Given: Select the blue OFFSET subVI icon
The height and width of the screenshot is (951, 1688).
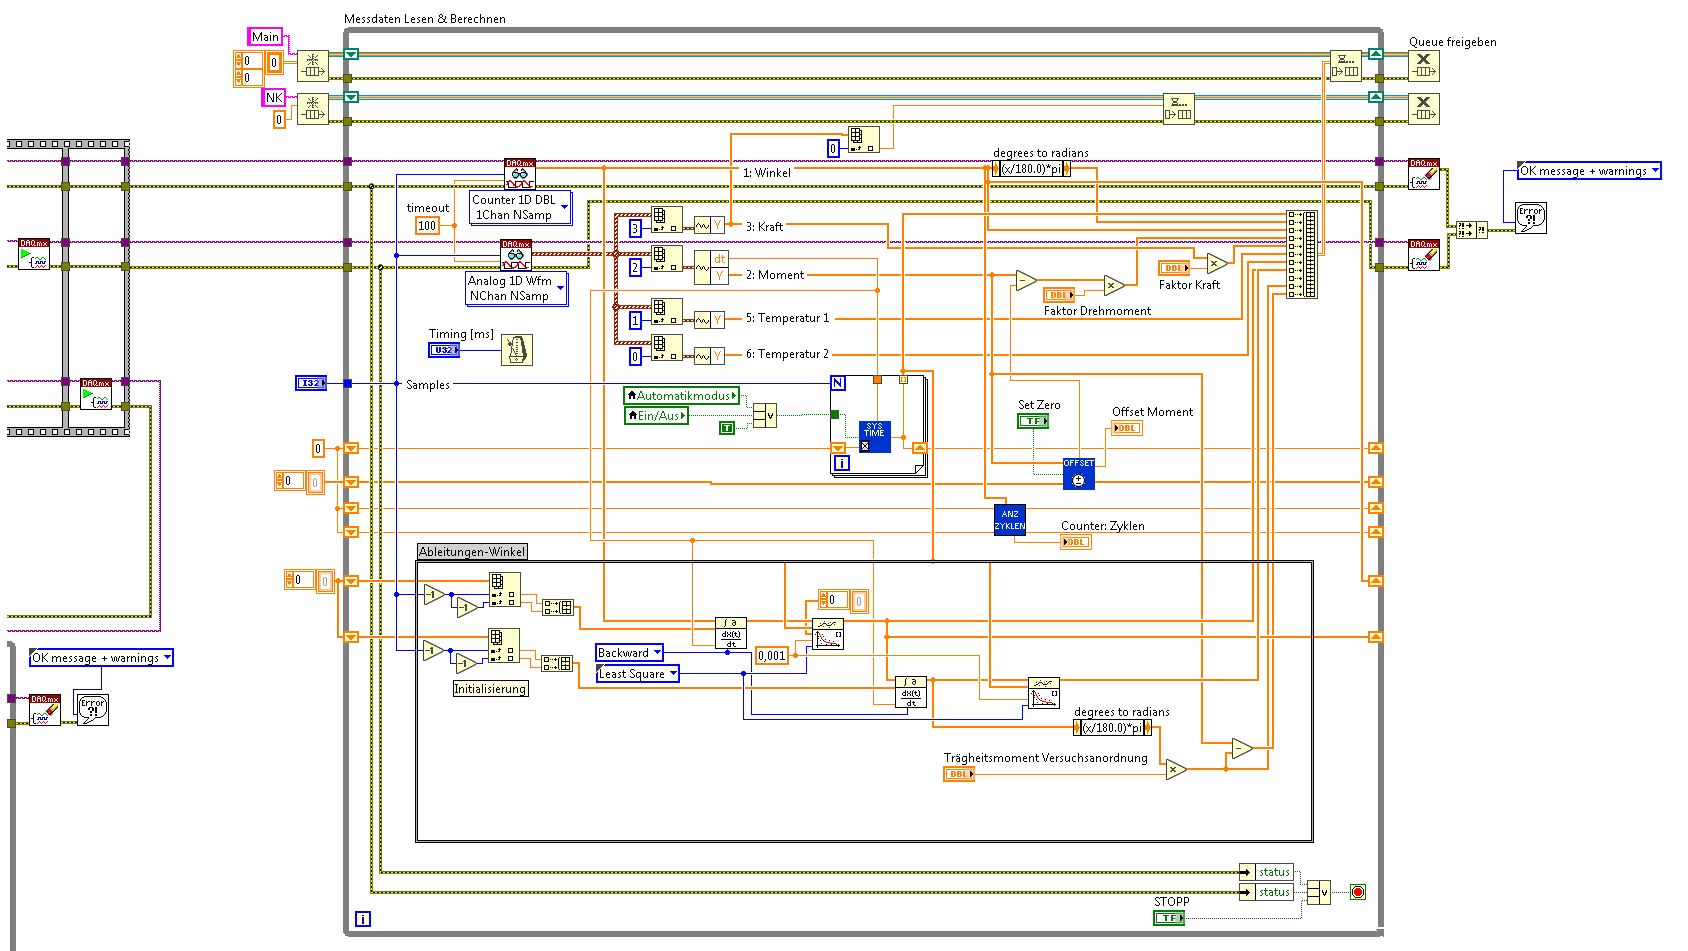Looking at the screenshot, I should click(1079, 474).
